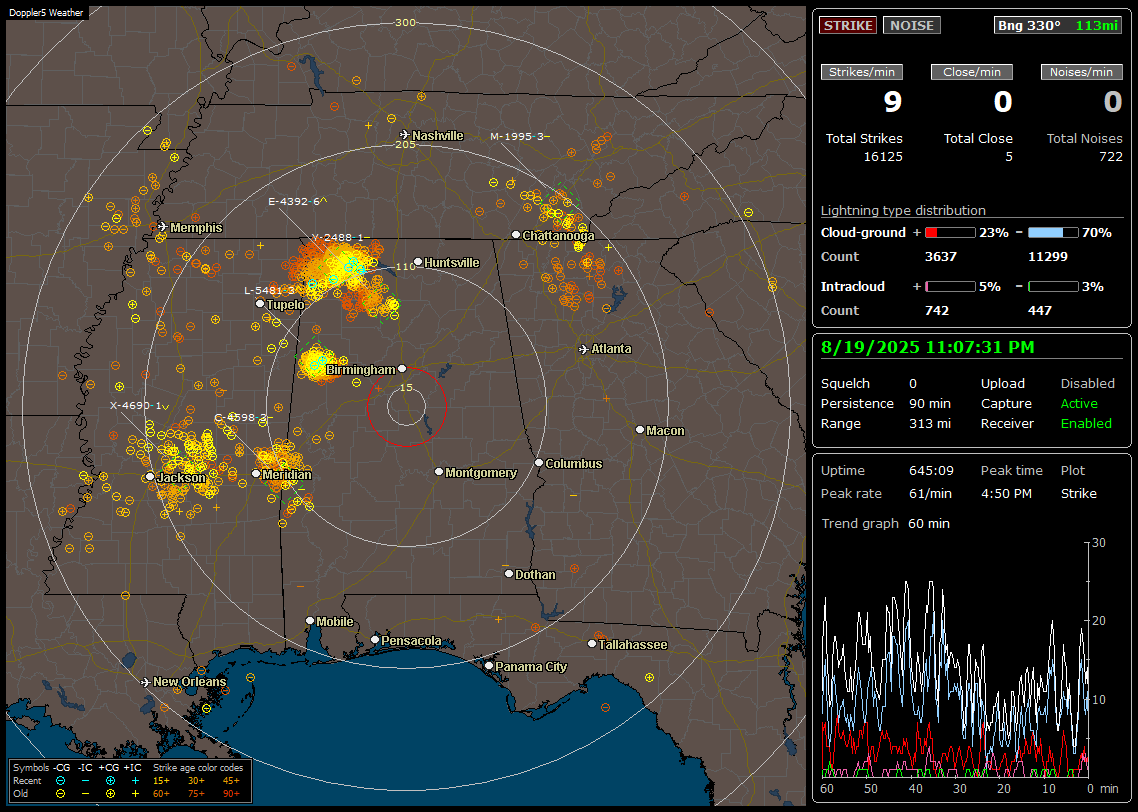Click the negative intracloud green percentage bar
Image resolution: width=1138 pixels, height=812 pixels.
tap(1053, 287)
